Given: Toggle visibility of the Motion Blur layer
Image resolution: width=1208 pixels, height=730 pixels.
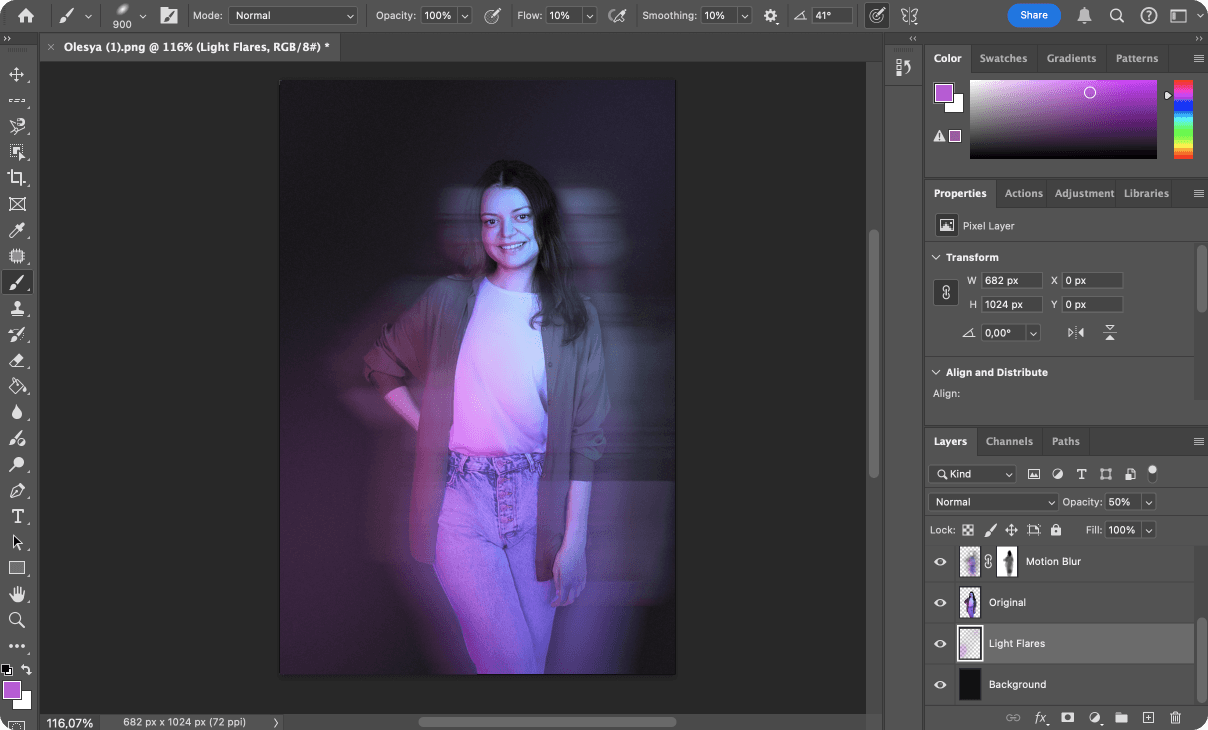Looking at the screenshot, I should 939,561.
